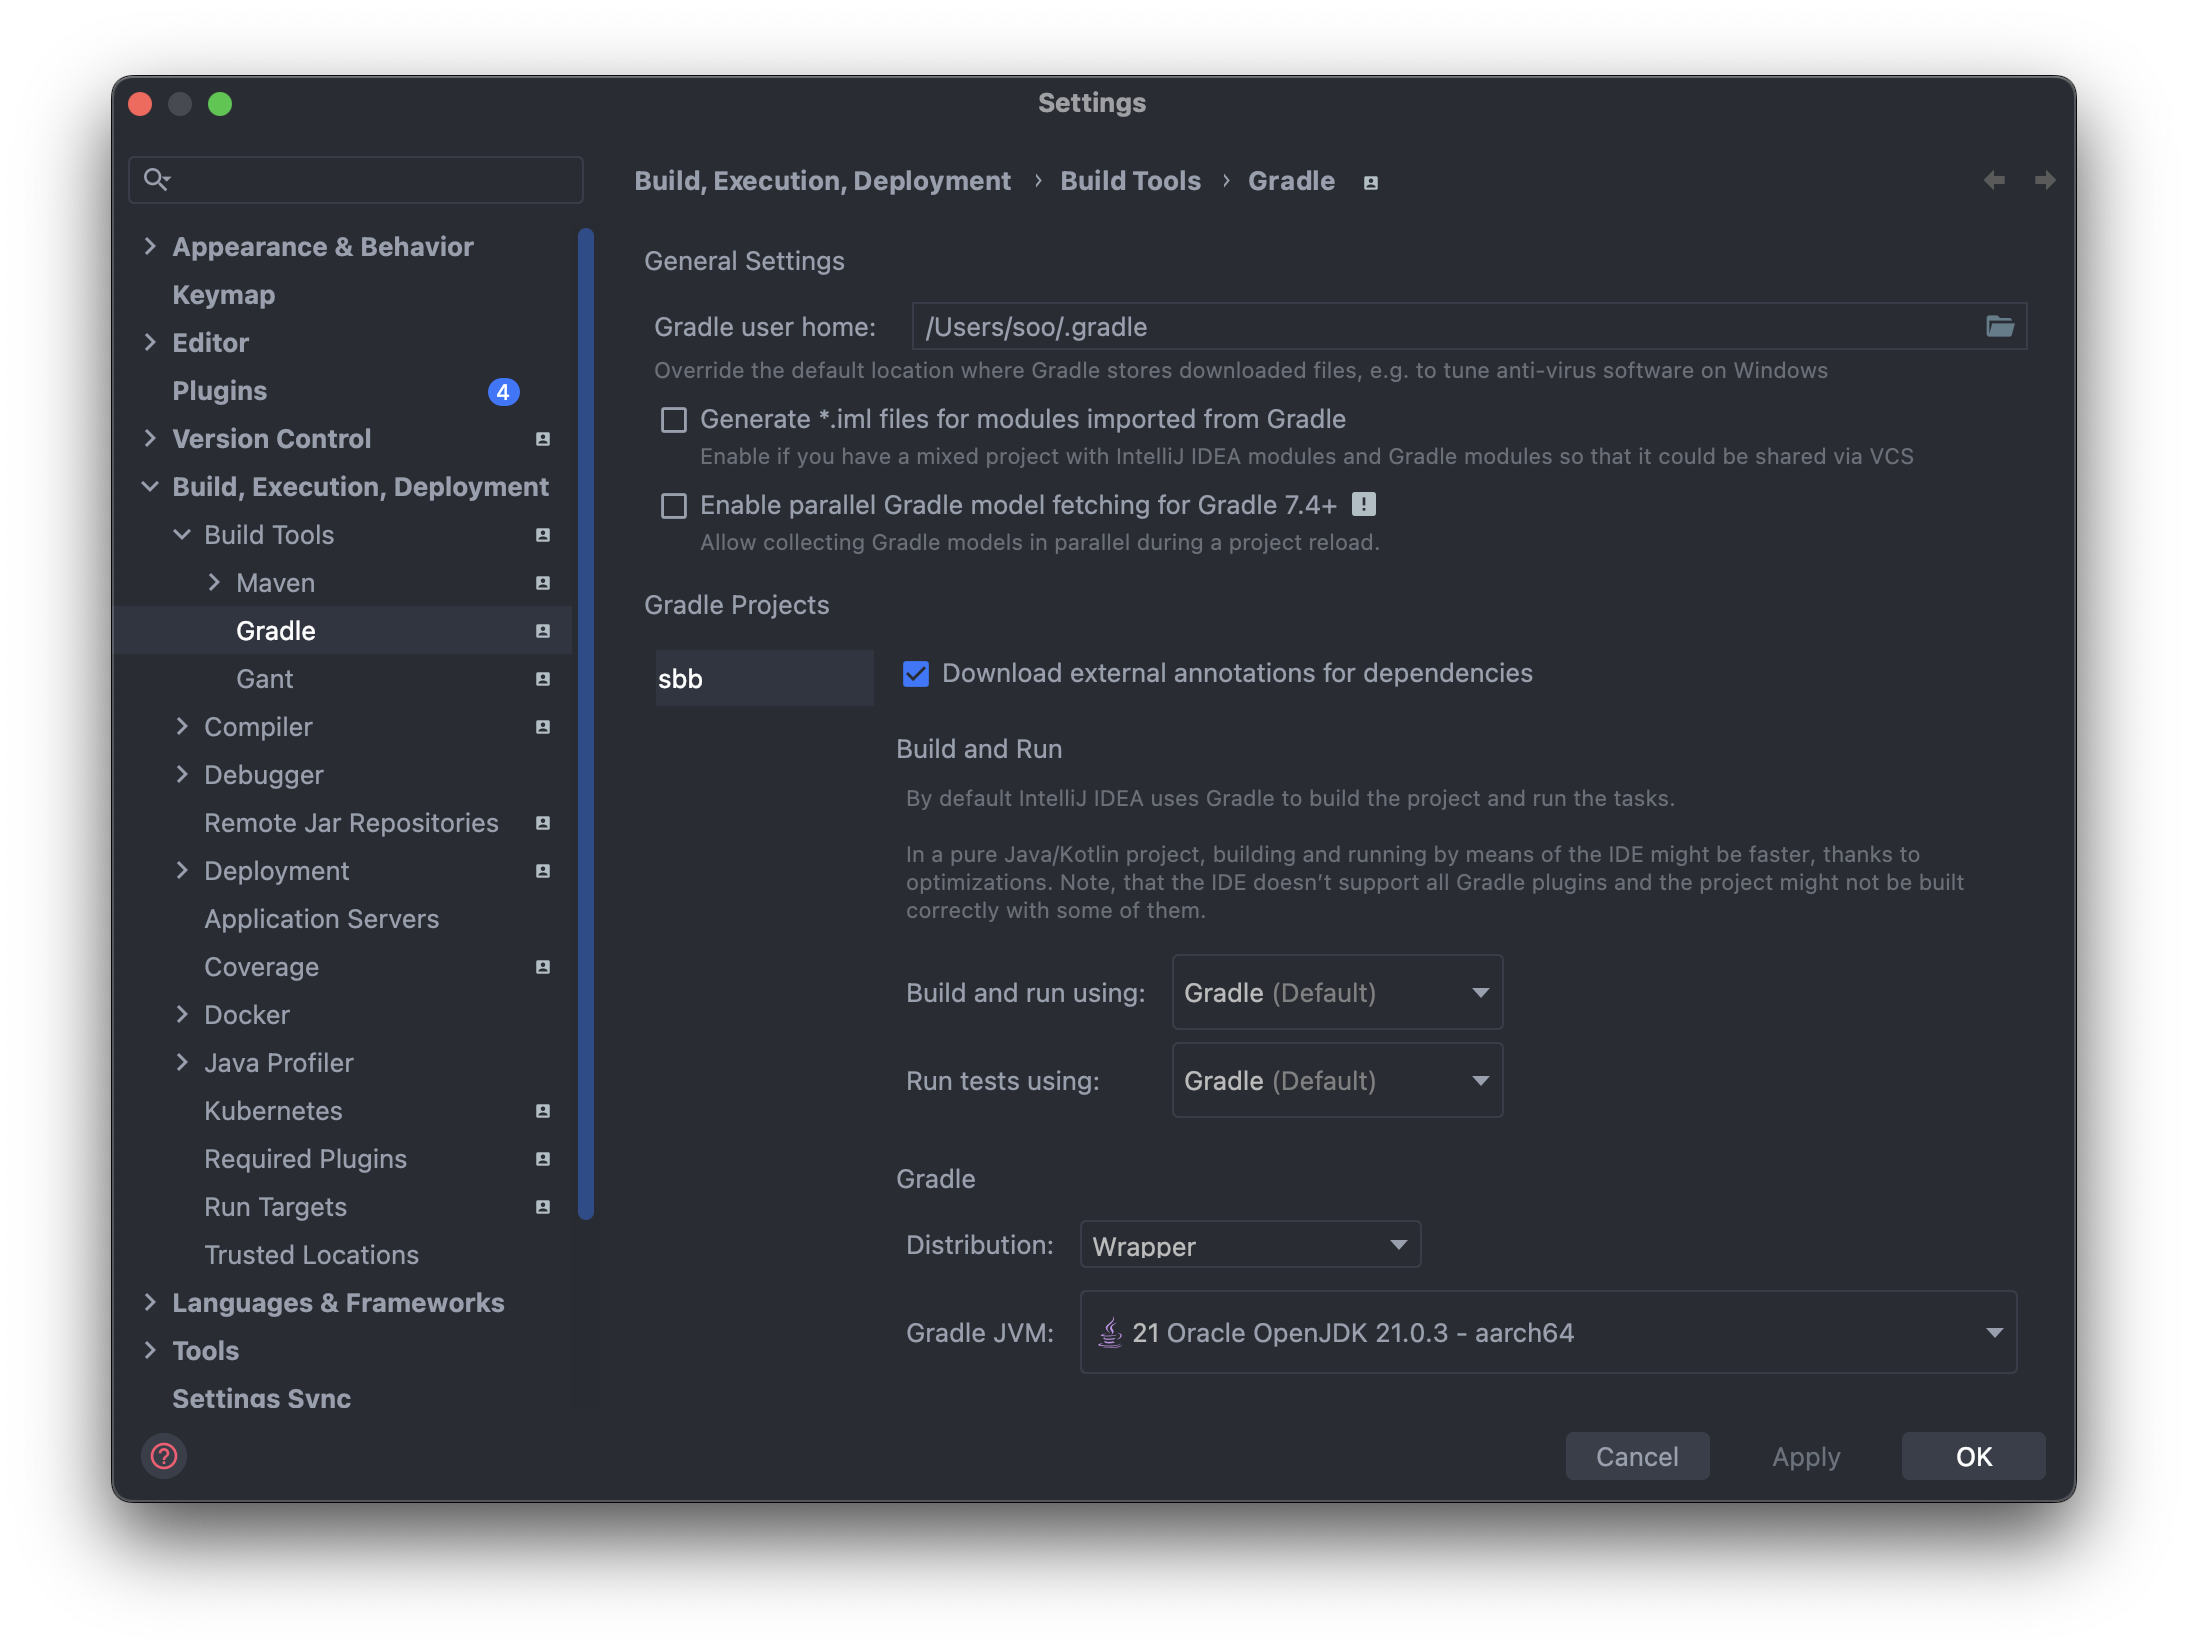
Task: Click the project icon on the Kubernetes row
Action: 543,1111
